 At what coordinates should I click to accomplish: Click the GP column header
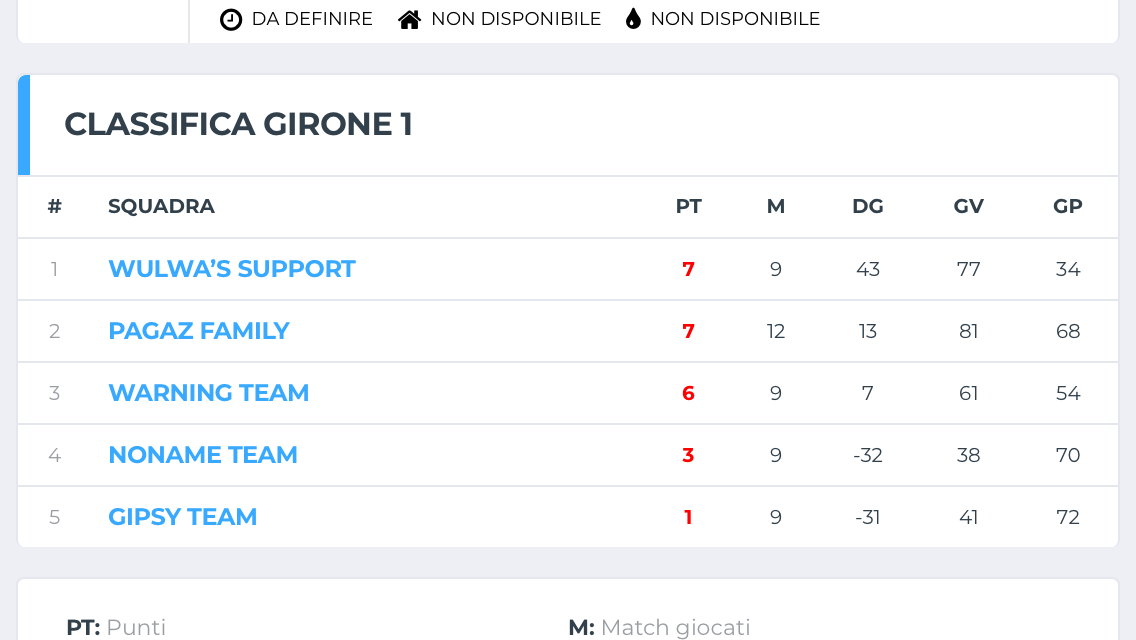click(x=1068, y=207)
